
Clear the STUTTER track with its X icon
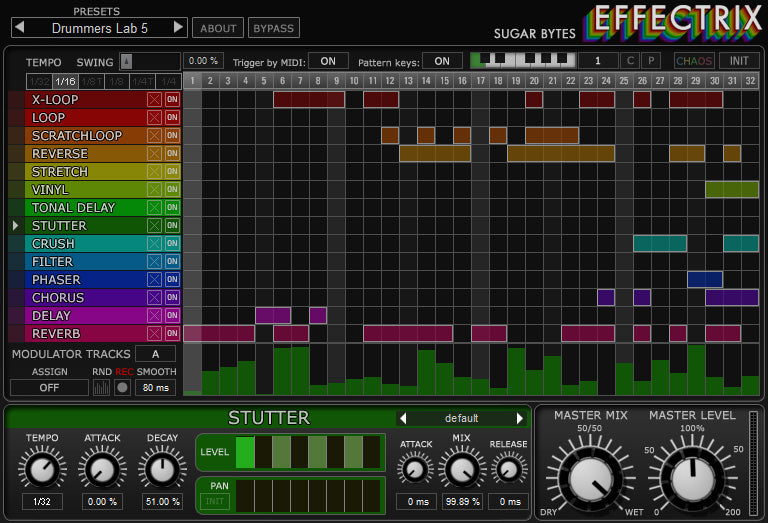(154, 225)
